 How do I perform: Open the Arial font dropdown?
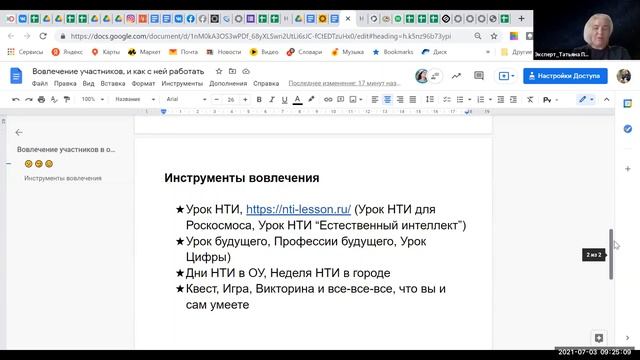pos(186,99)
